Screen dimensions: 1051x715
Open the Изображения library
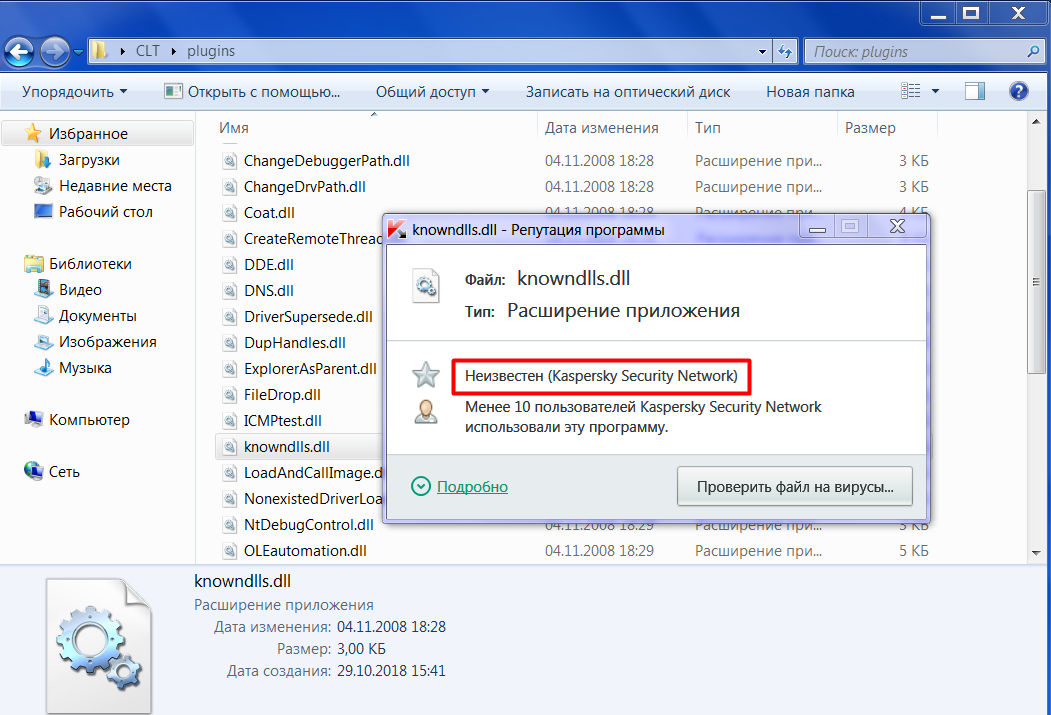[x=107, y=342]
